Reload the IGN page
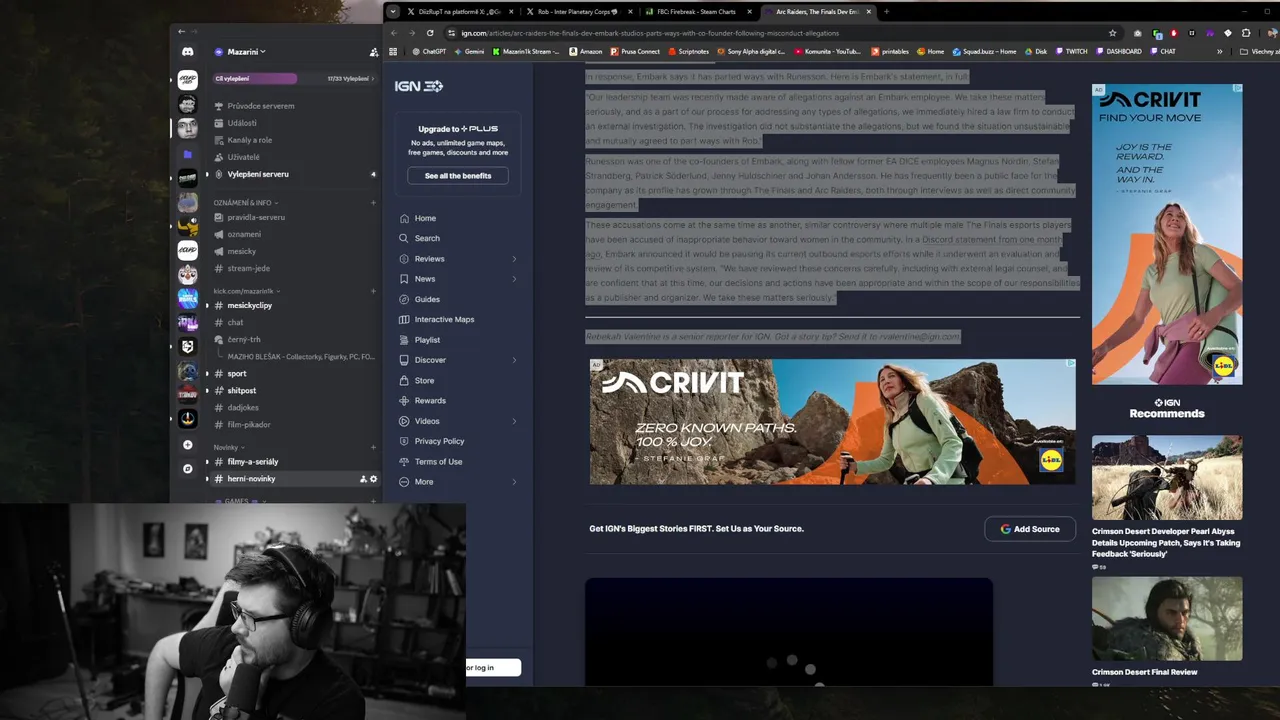 pyautogui.click(x=430, y=33)
